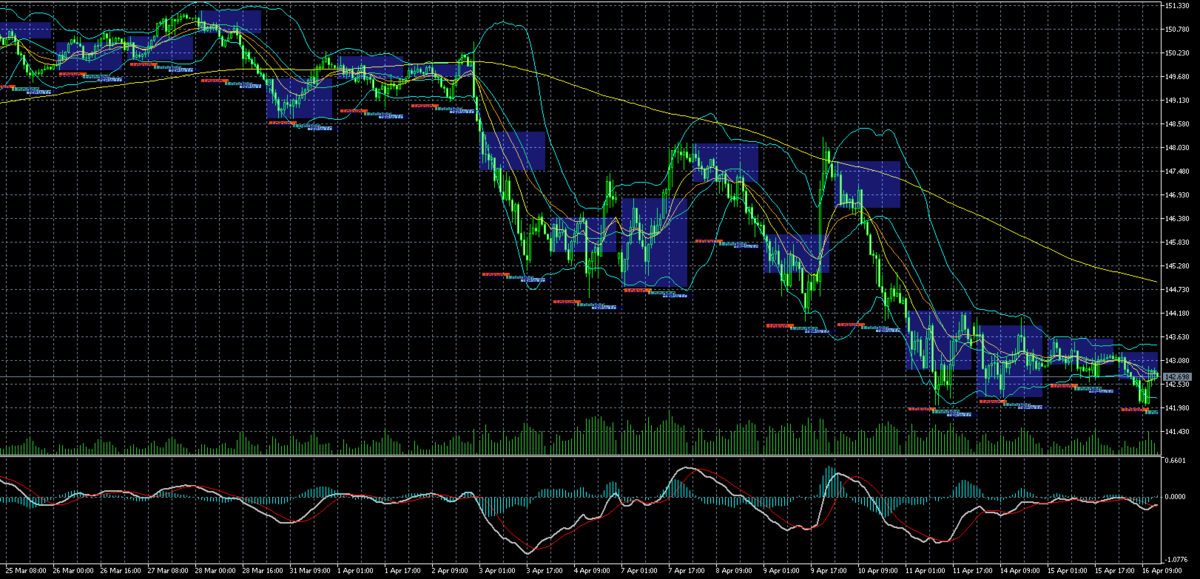Viewport: 1200px width, 579px height.
Task: Select the 0.6601 oscillator scale value
Action: (x=1176, y=461)
